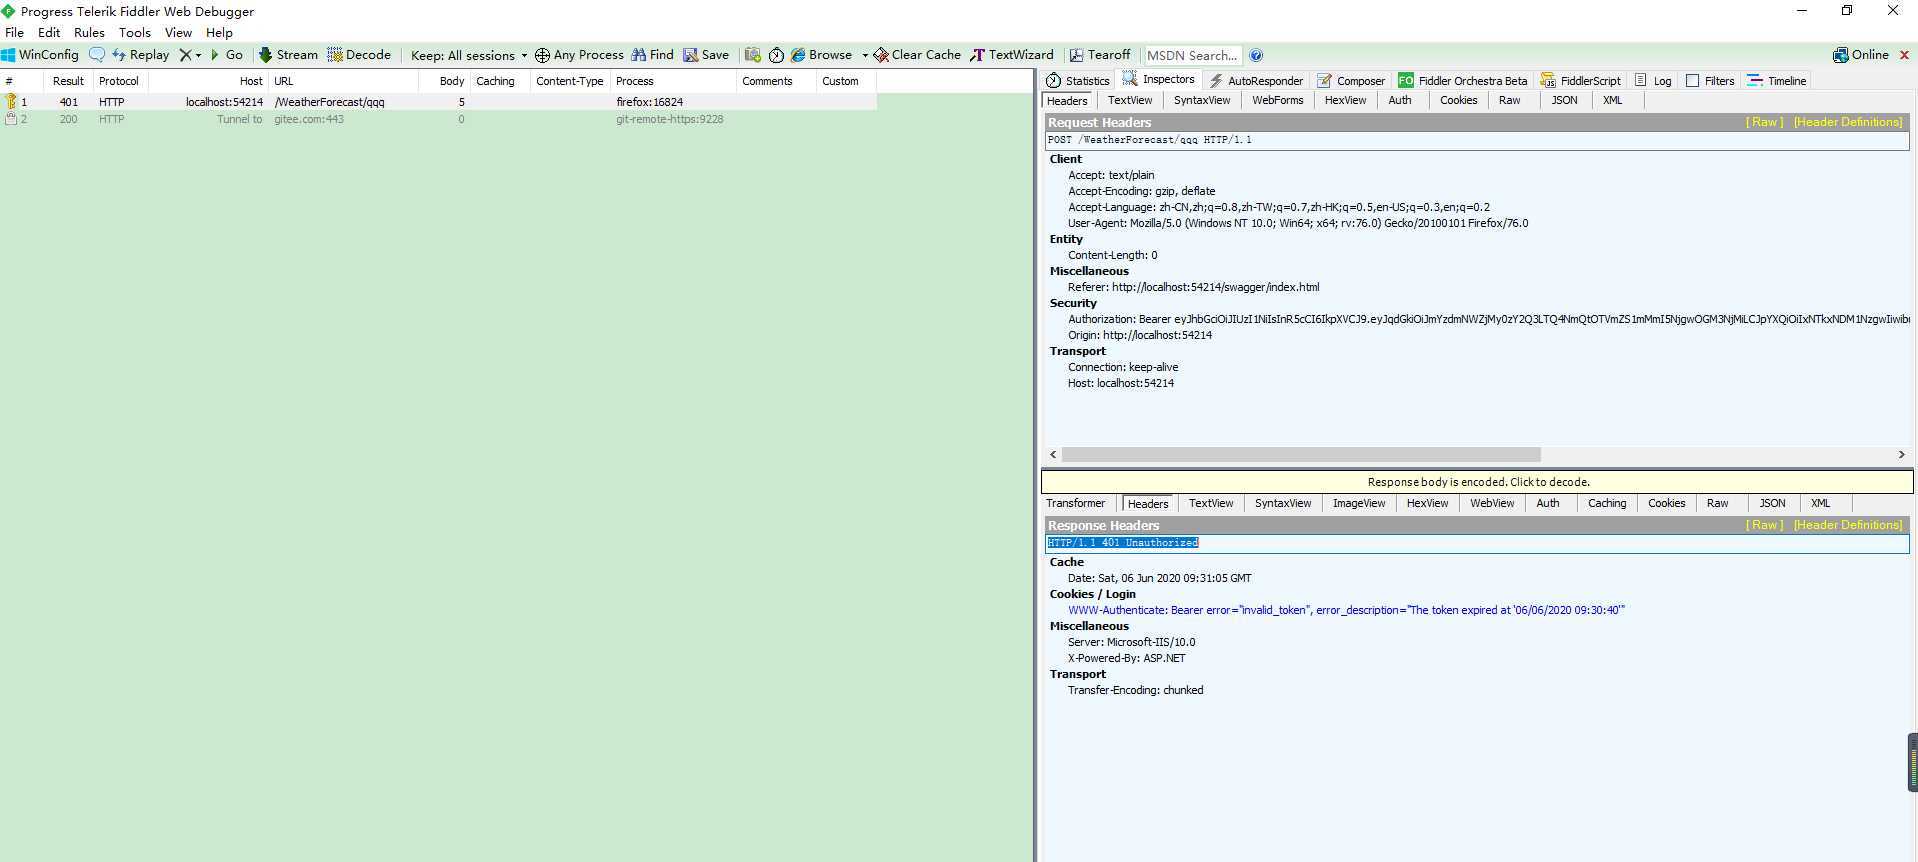Click the blue help question-mark icon
The width and height of the screenshot is (1918, 862).
click(1256, 55)
